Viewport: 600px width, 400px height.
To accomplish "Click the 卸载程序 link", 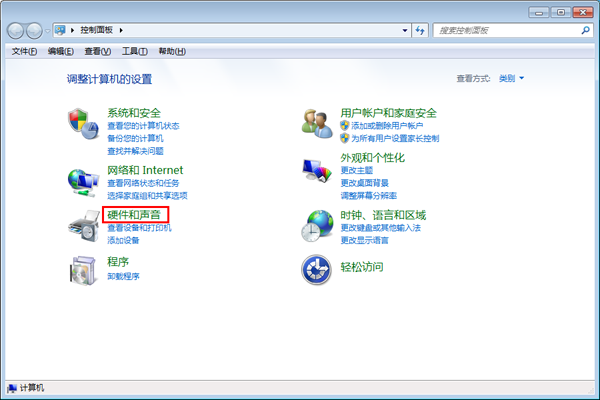I will [x=123, y=277].
